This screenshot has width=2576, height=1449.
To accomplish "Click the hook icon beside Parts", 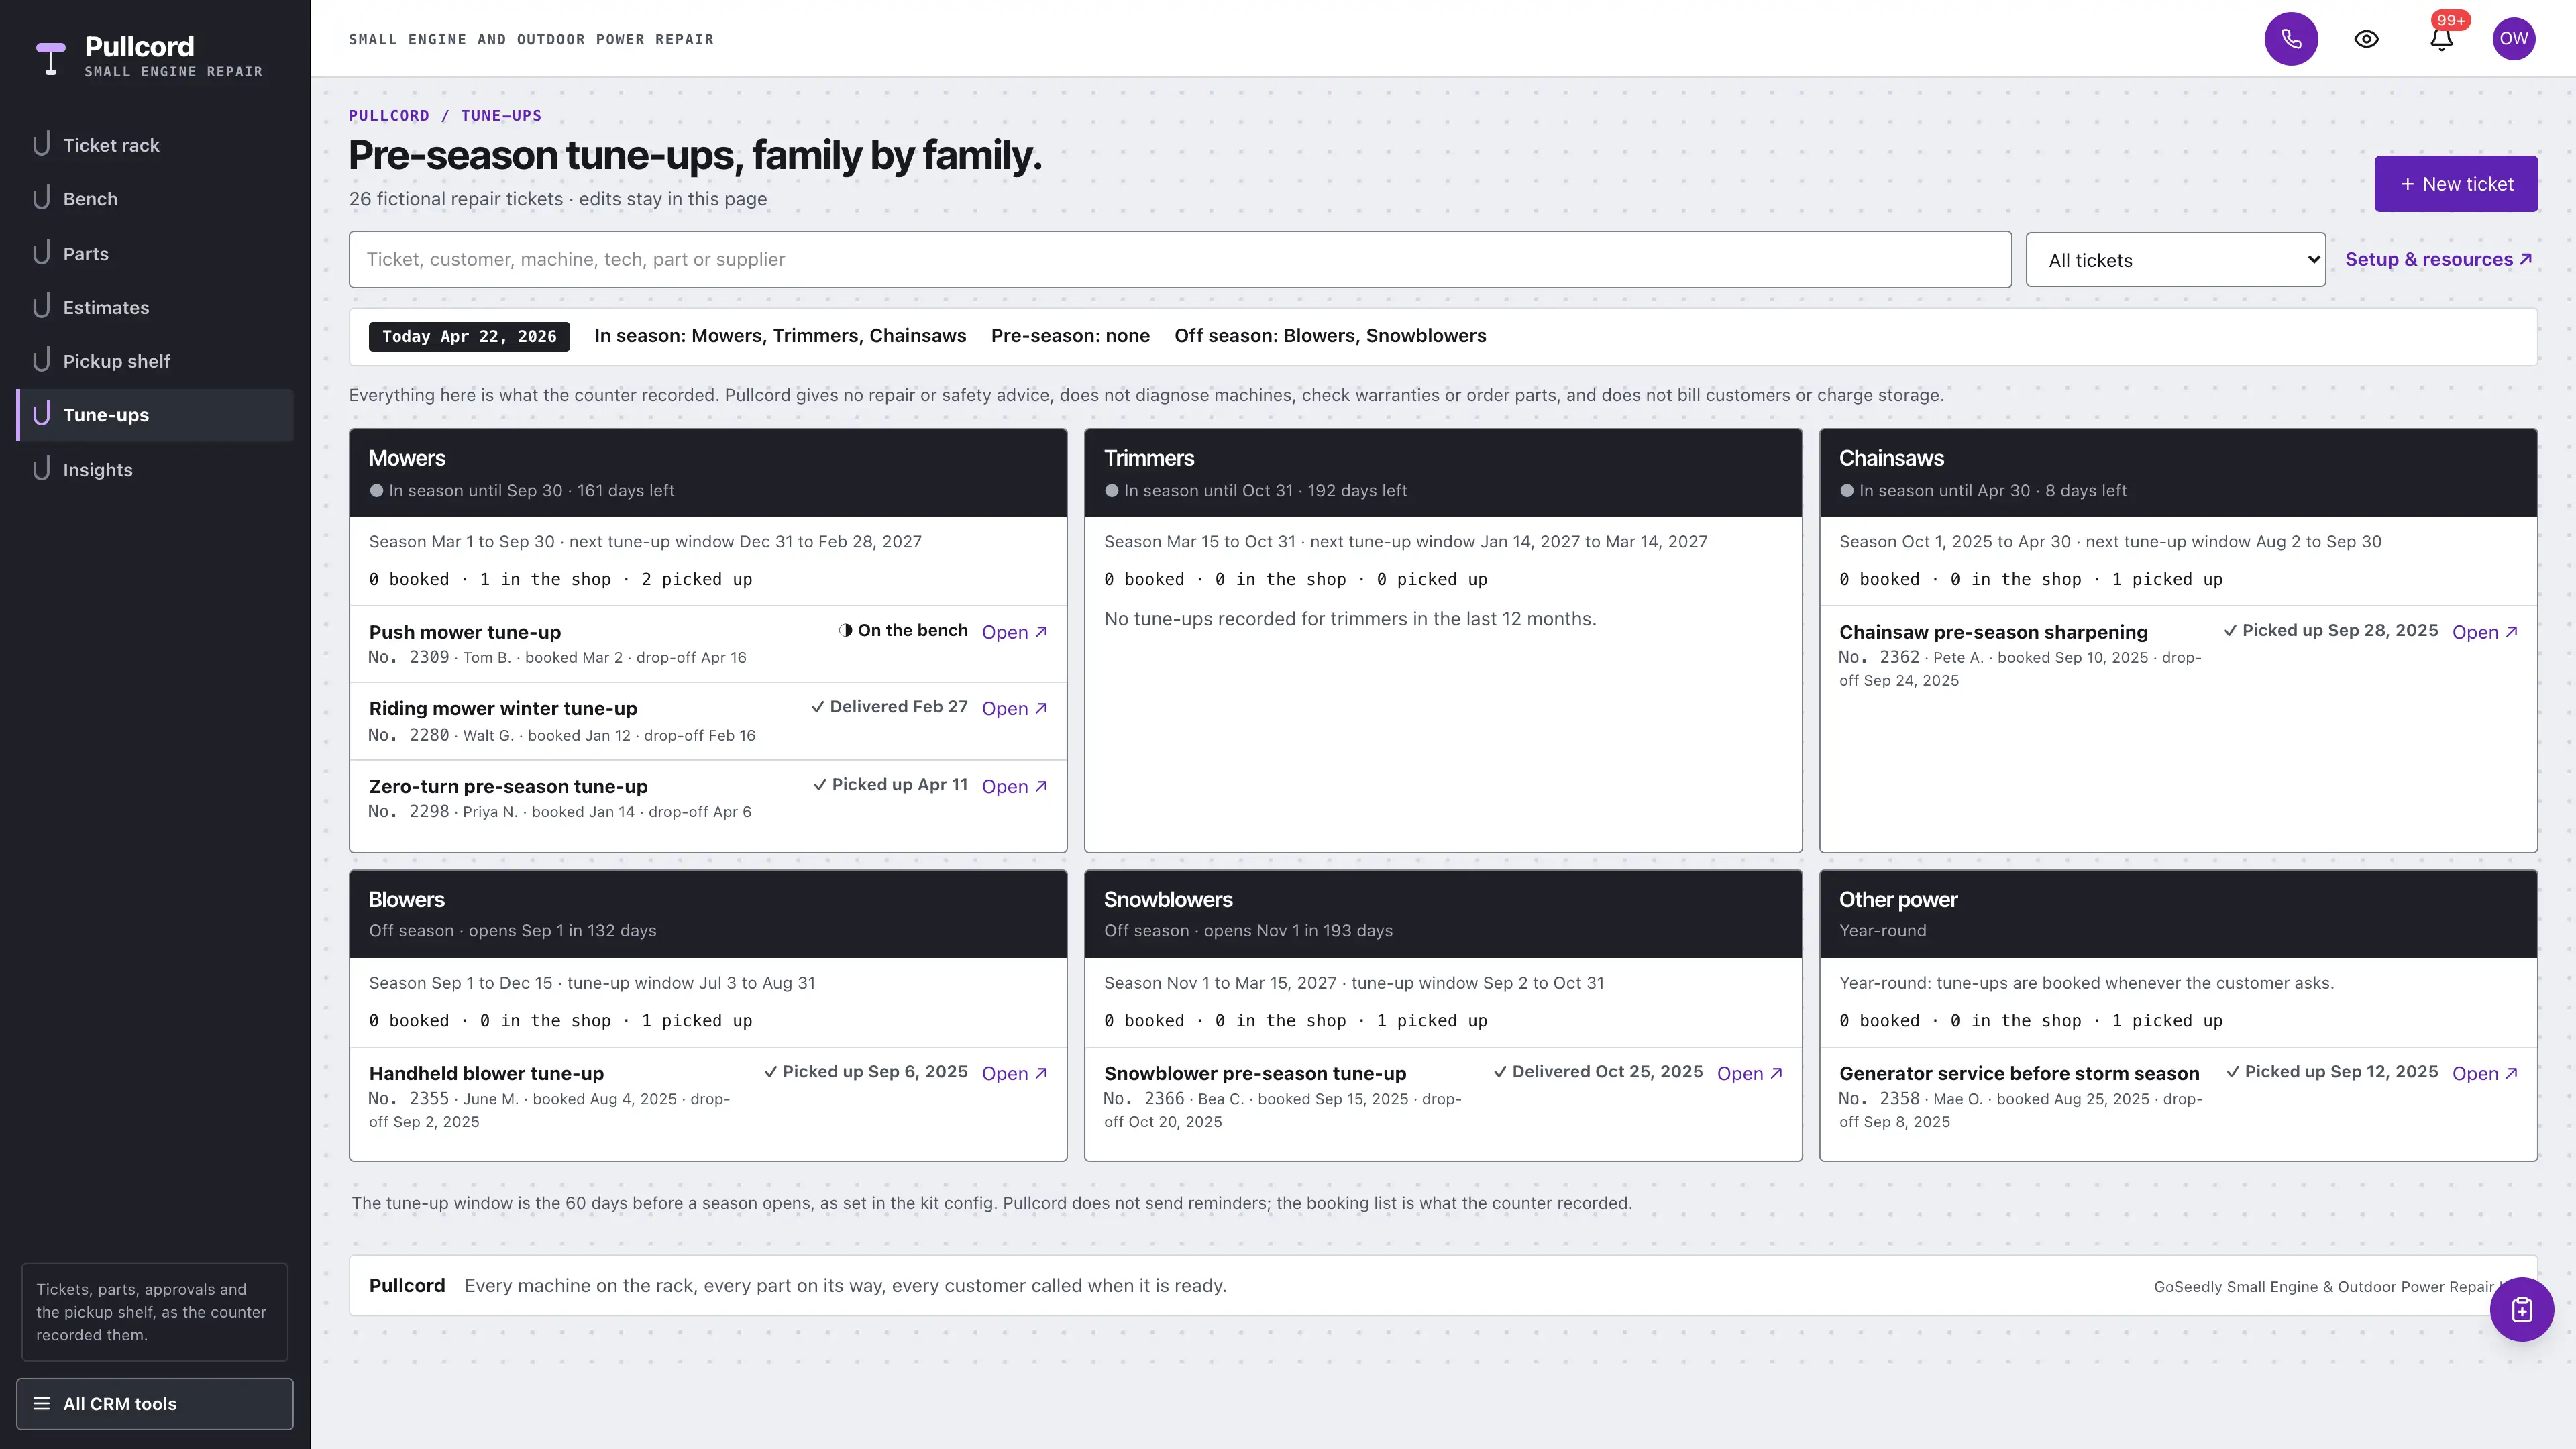I will pos(41,253).
